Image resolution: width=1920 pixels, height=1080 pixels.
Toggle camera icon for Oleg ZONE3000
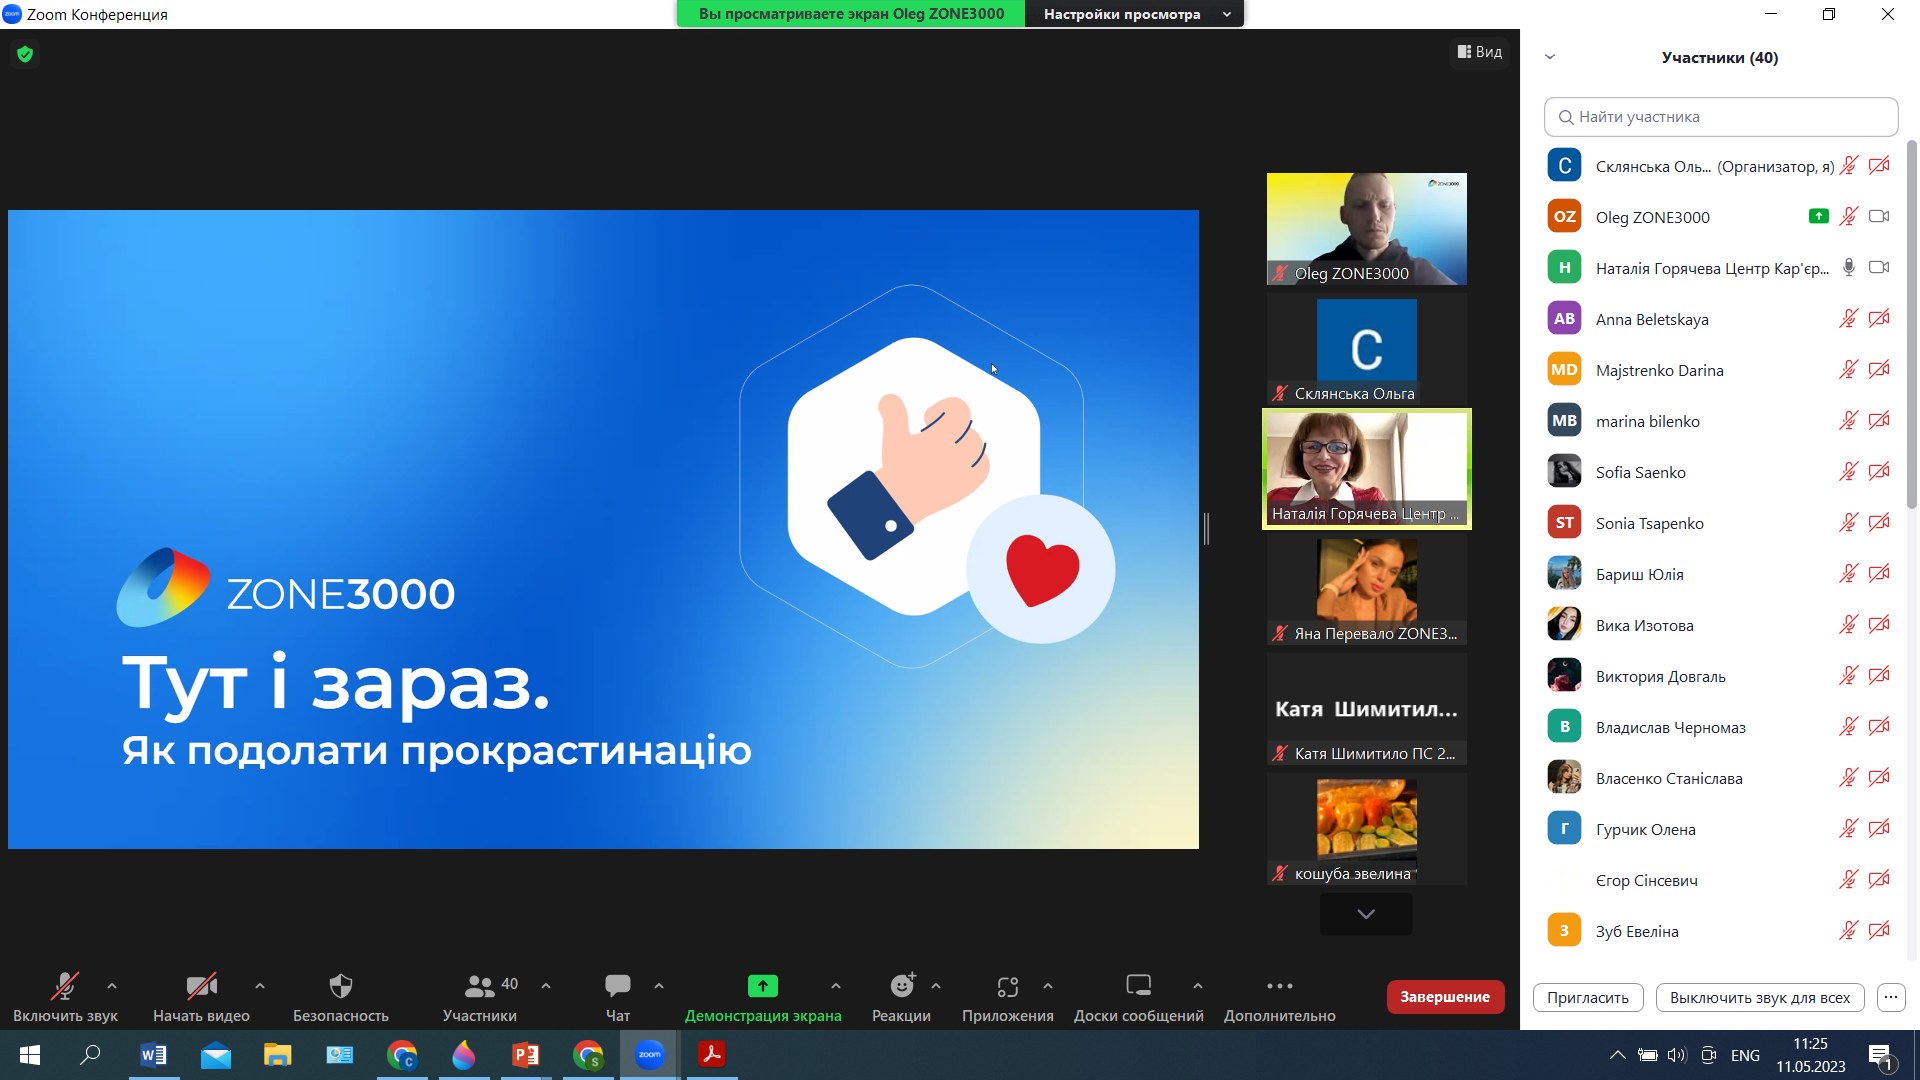(1879, 216)
